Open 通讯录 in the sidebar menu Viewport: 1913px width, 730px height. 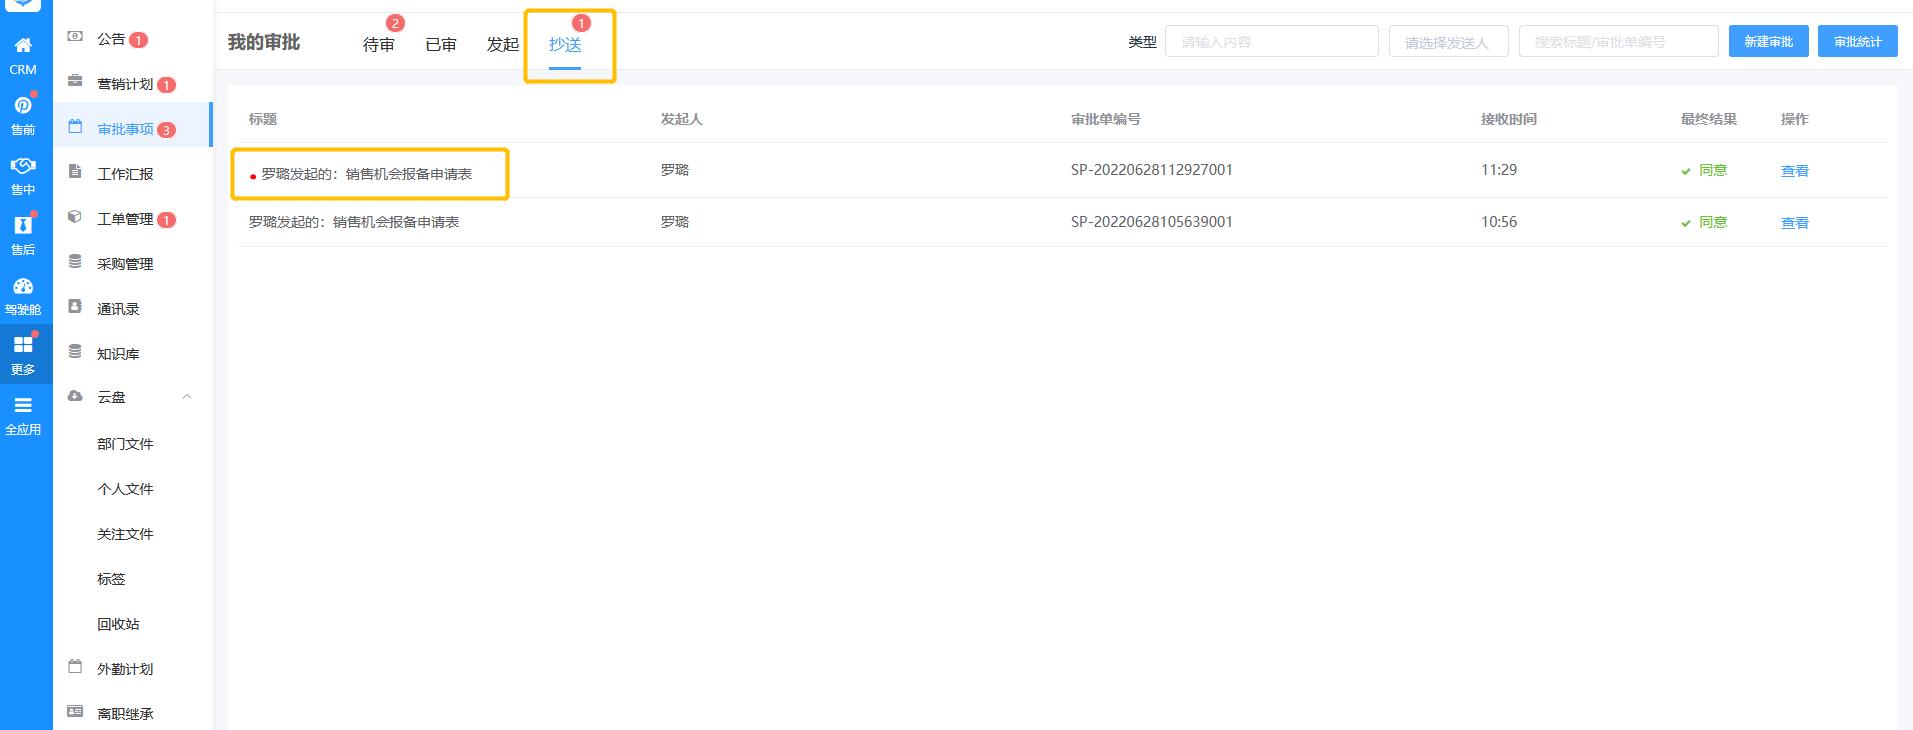pos(118,309)
